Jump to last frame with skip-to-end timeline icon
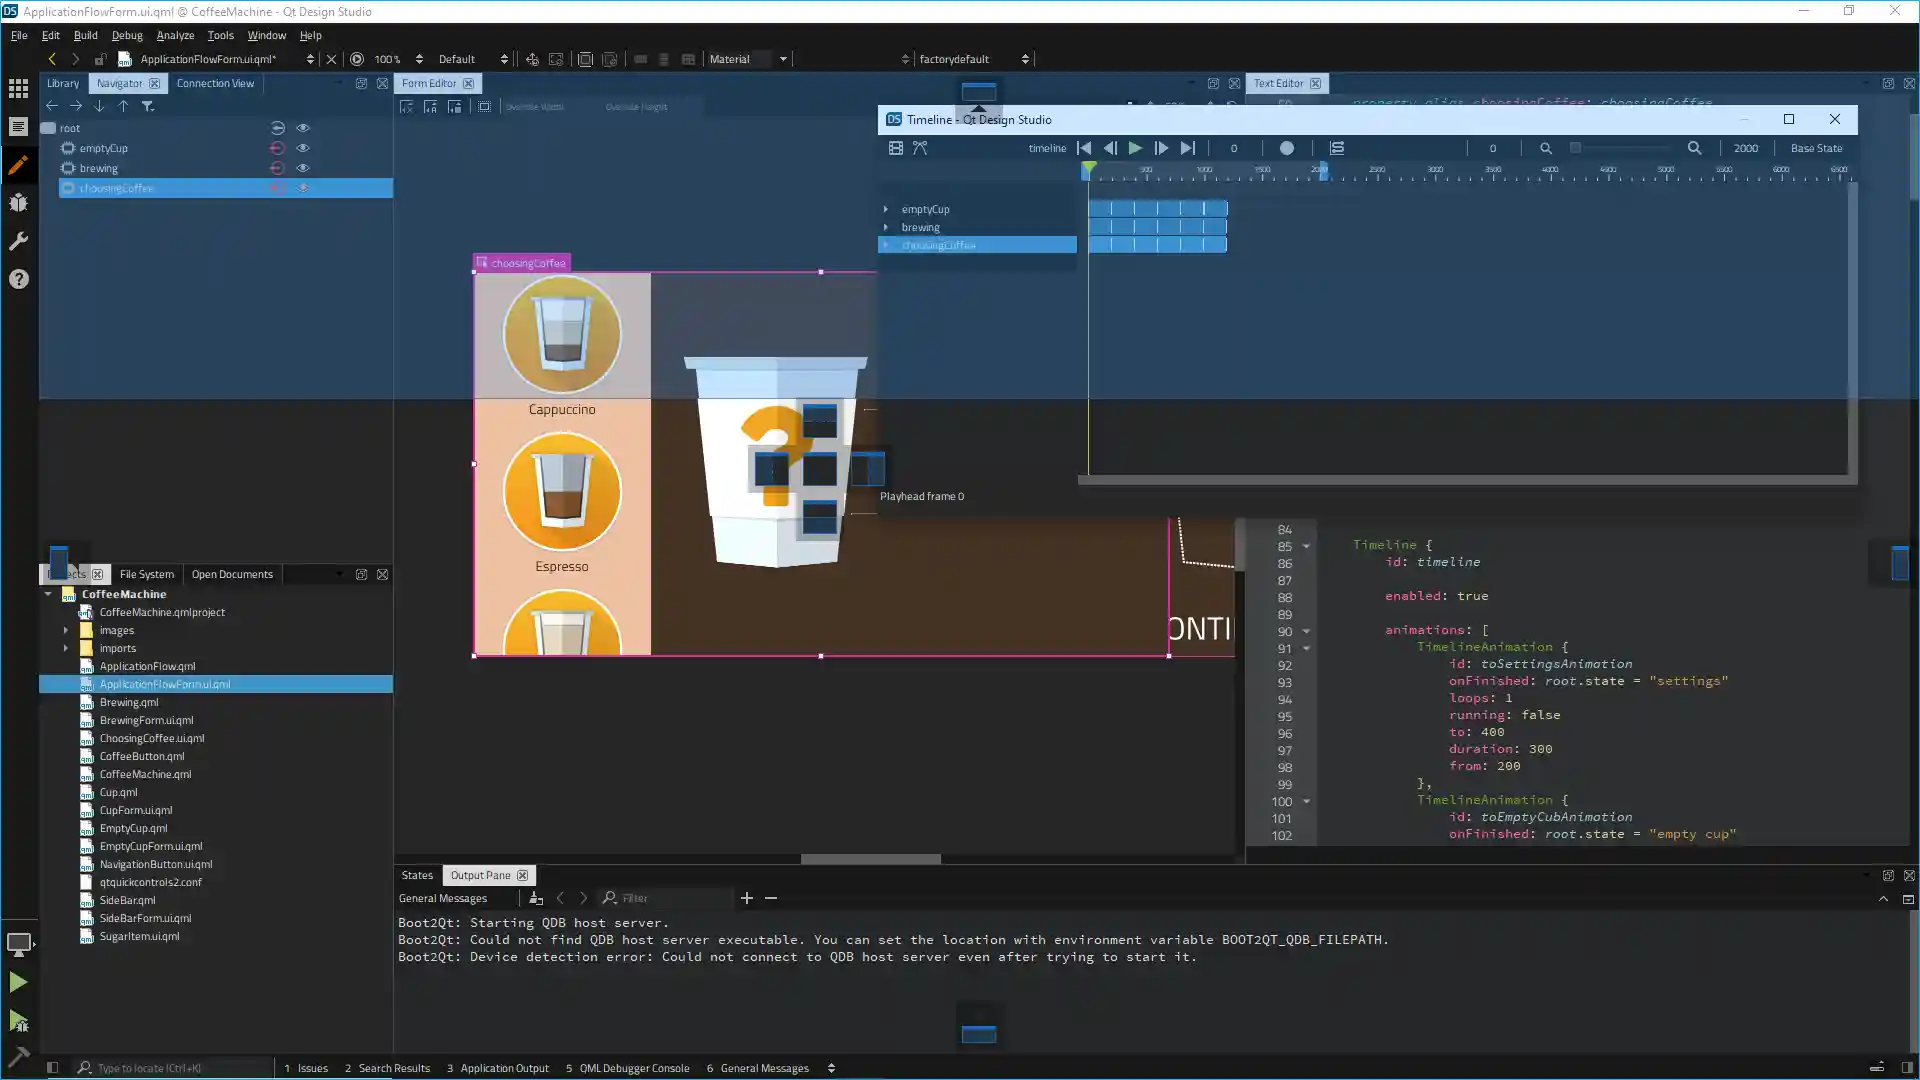The image size is (1920, 1080). (1188, 148)
